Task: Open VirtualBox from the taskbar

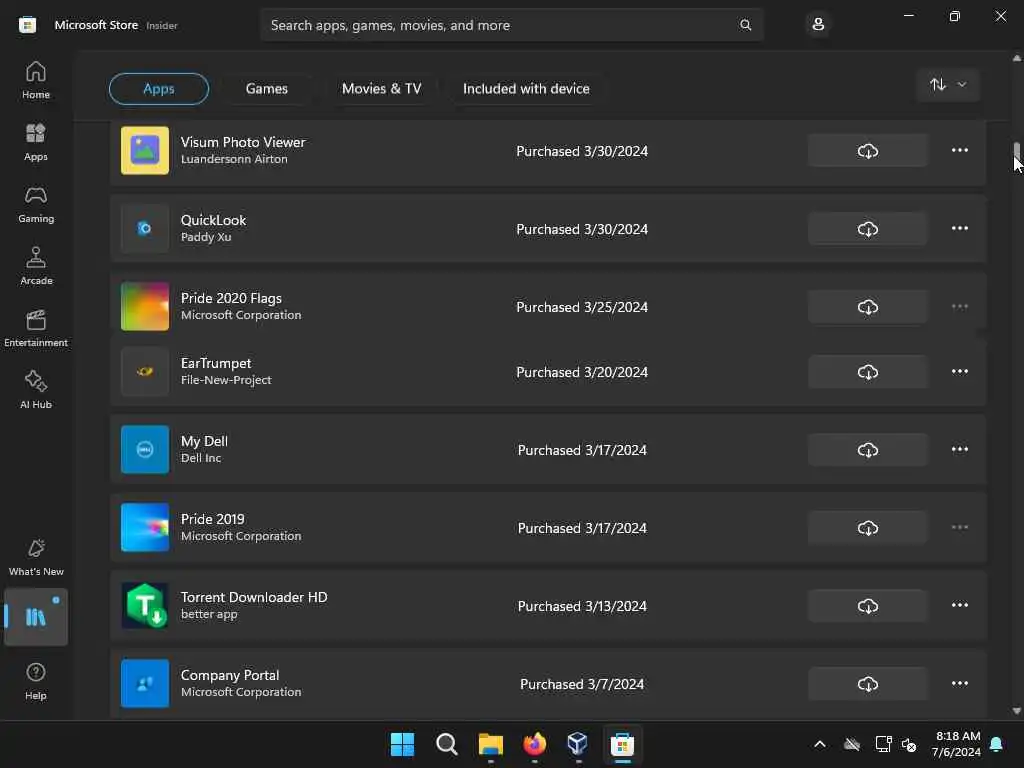Action: pyautogui.click(x=578, y=744)
